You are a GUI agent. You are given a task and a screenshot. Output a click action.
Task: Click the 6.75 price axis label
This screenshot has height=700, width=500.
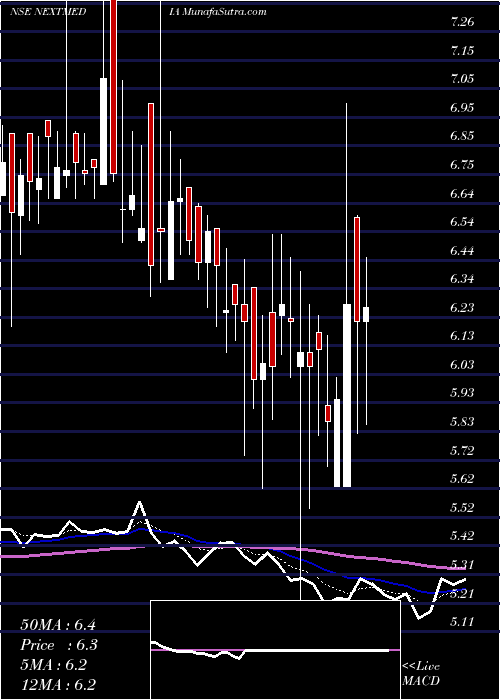pyautogui.click(x=462, y=165)
